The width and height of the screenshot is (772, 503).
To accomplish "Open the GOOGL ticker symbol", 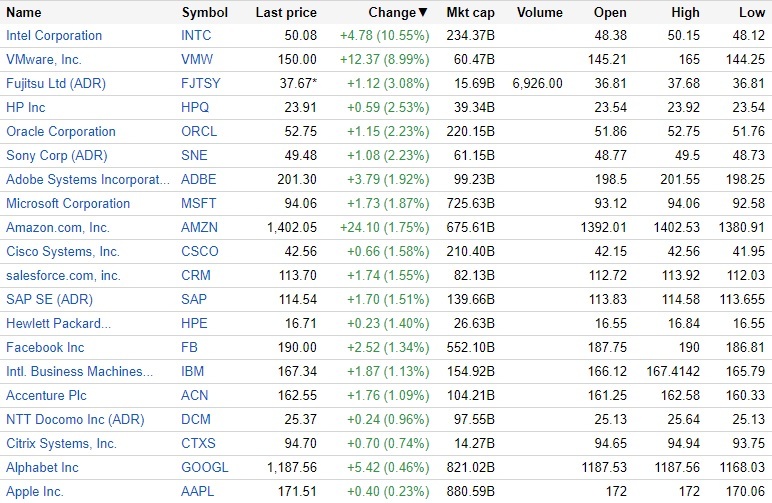I will tap(204, 468).
